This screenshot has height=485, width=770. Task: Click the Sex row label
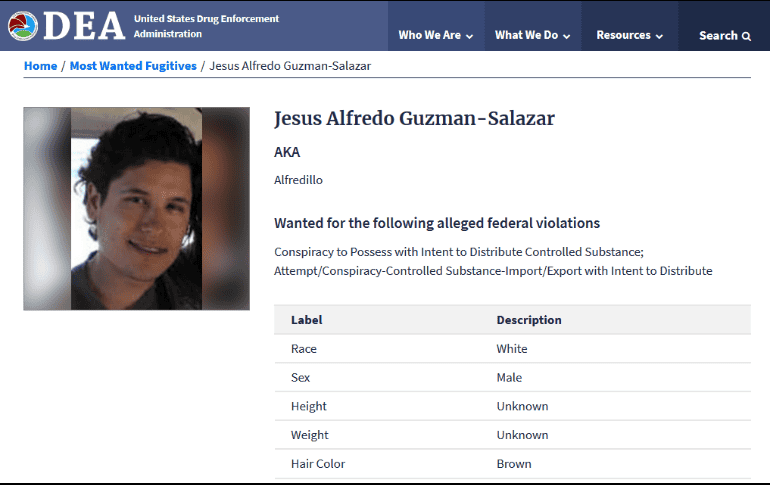coord(300,377)
